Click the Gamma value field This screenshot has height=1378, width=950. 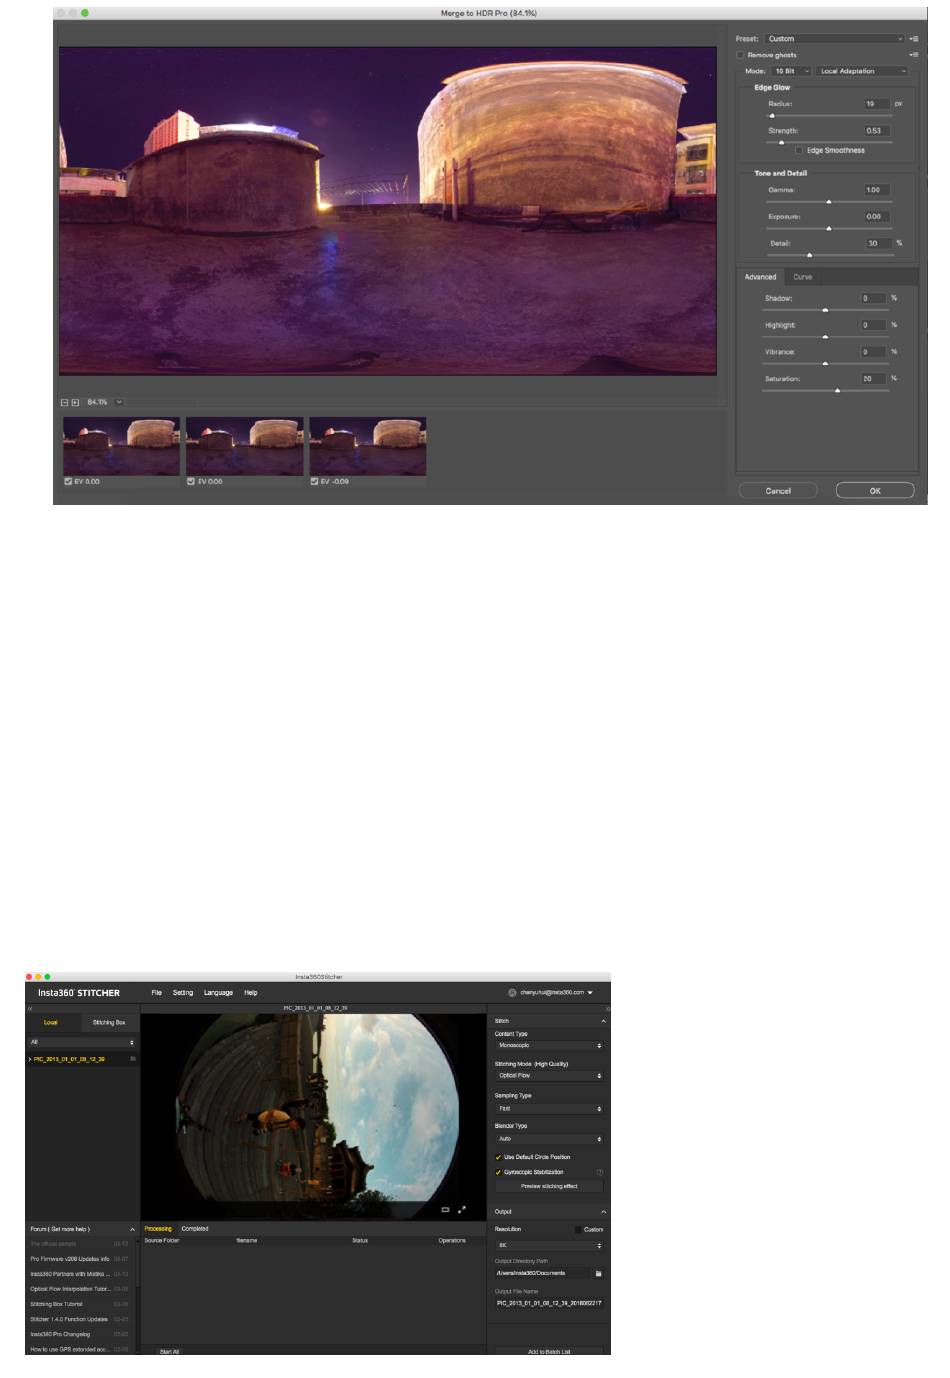876,190
